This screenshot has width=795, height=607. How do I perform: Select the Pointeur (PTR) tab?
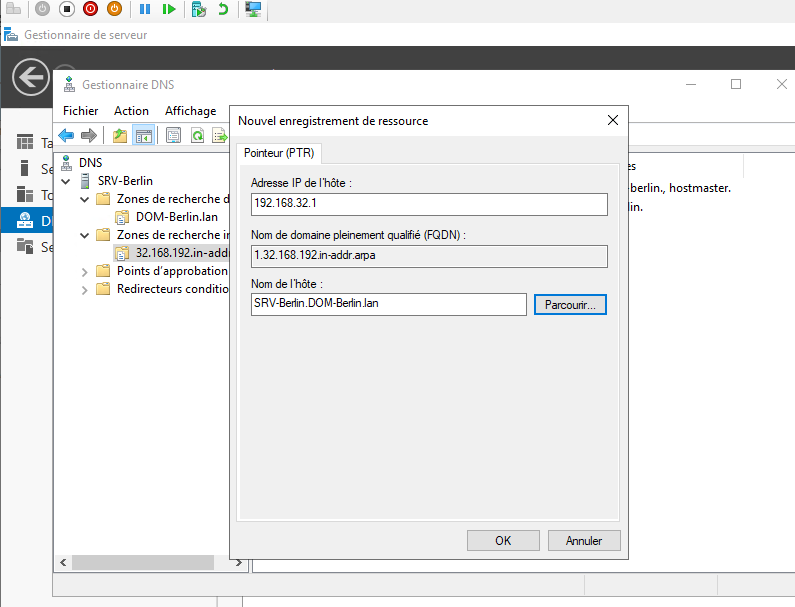[279, 153]
